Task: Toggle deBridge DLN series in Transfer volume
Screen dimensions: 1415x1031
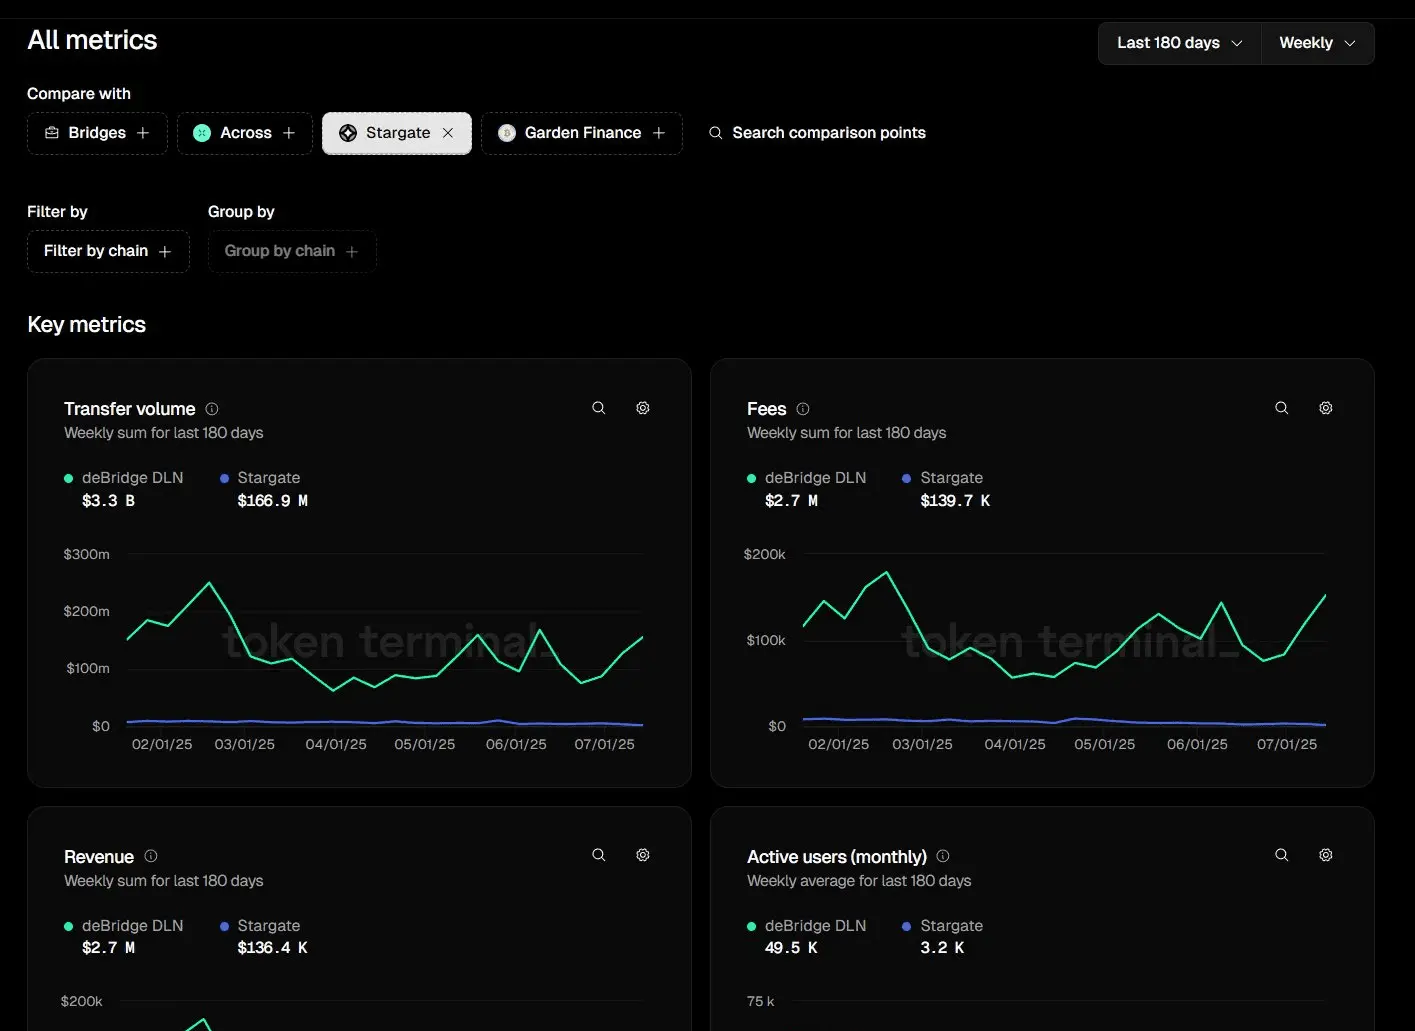Action: pyautogui.click(x=124, y=478)
